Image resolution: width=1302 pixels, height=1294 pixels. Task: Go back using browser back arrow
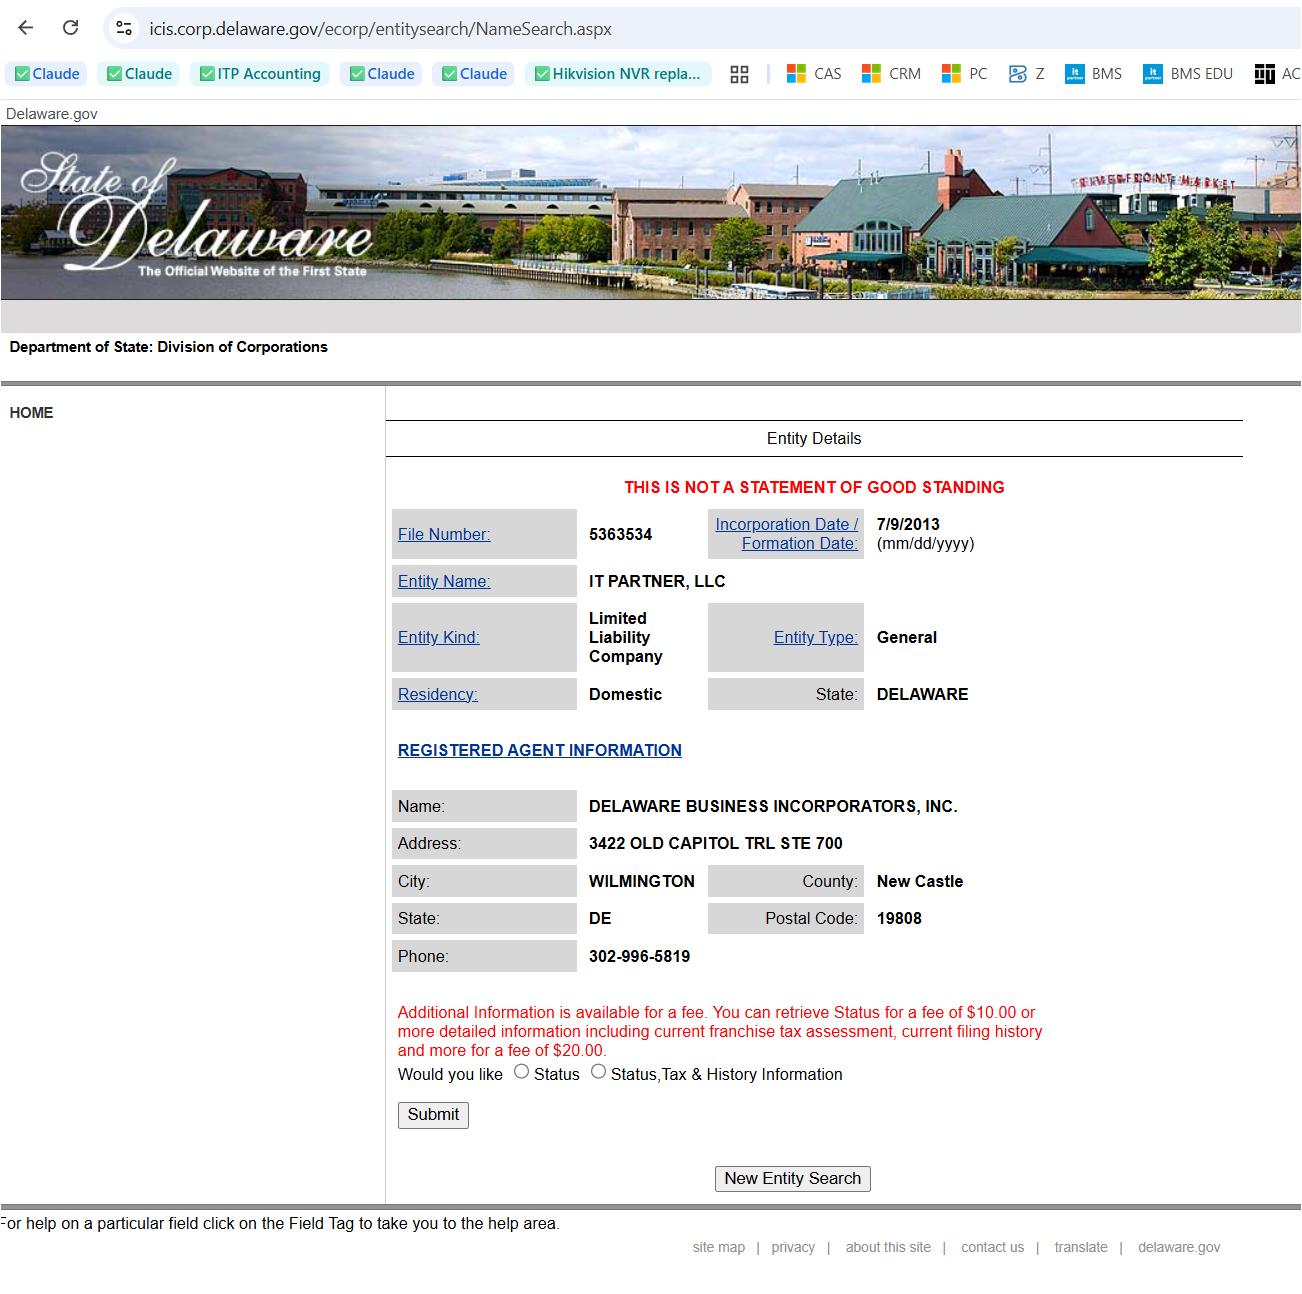pos(26,28)
